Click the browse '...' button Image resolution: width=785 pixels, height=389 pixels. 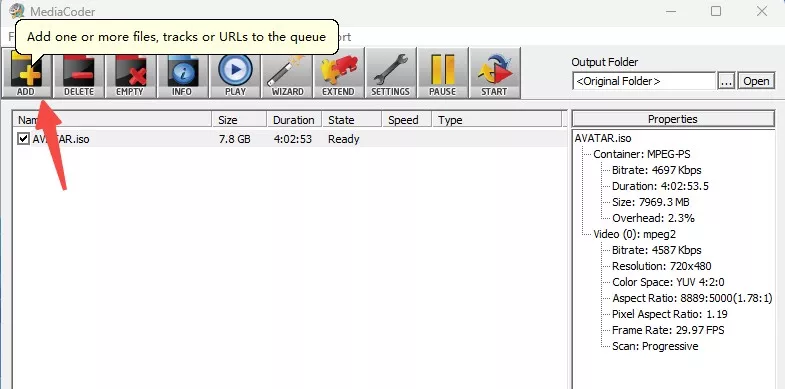tap(726, 81)
